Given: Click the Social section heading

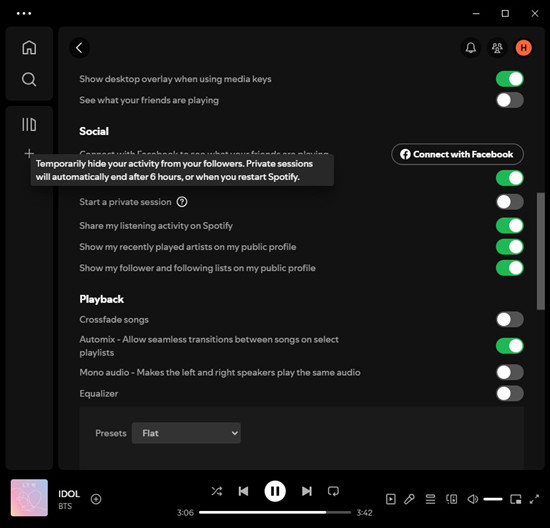Looking at the screenshot, I should (x=94, y=131).
